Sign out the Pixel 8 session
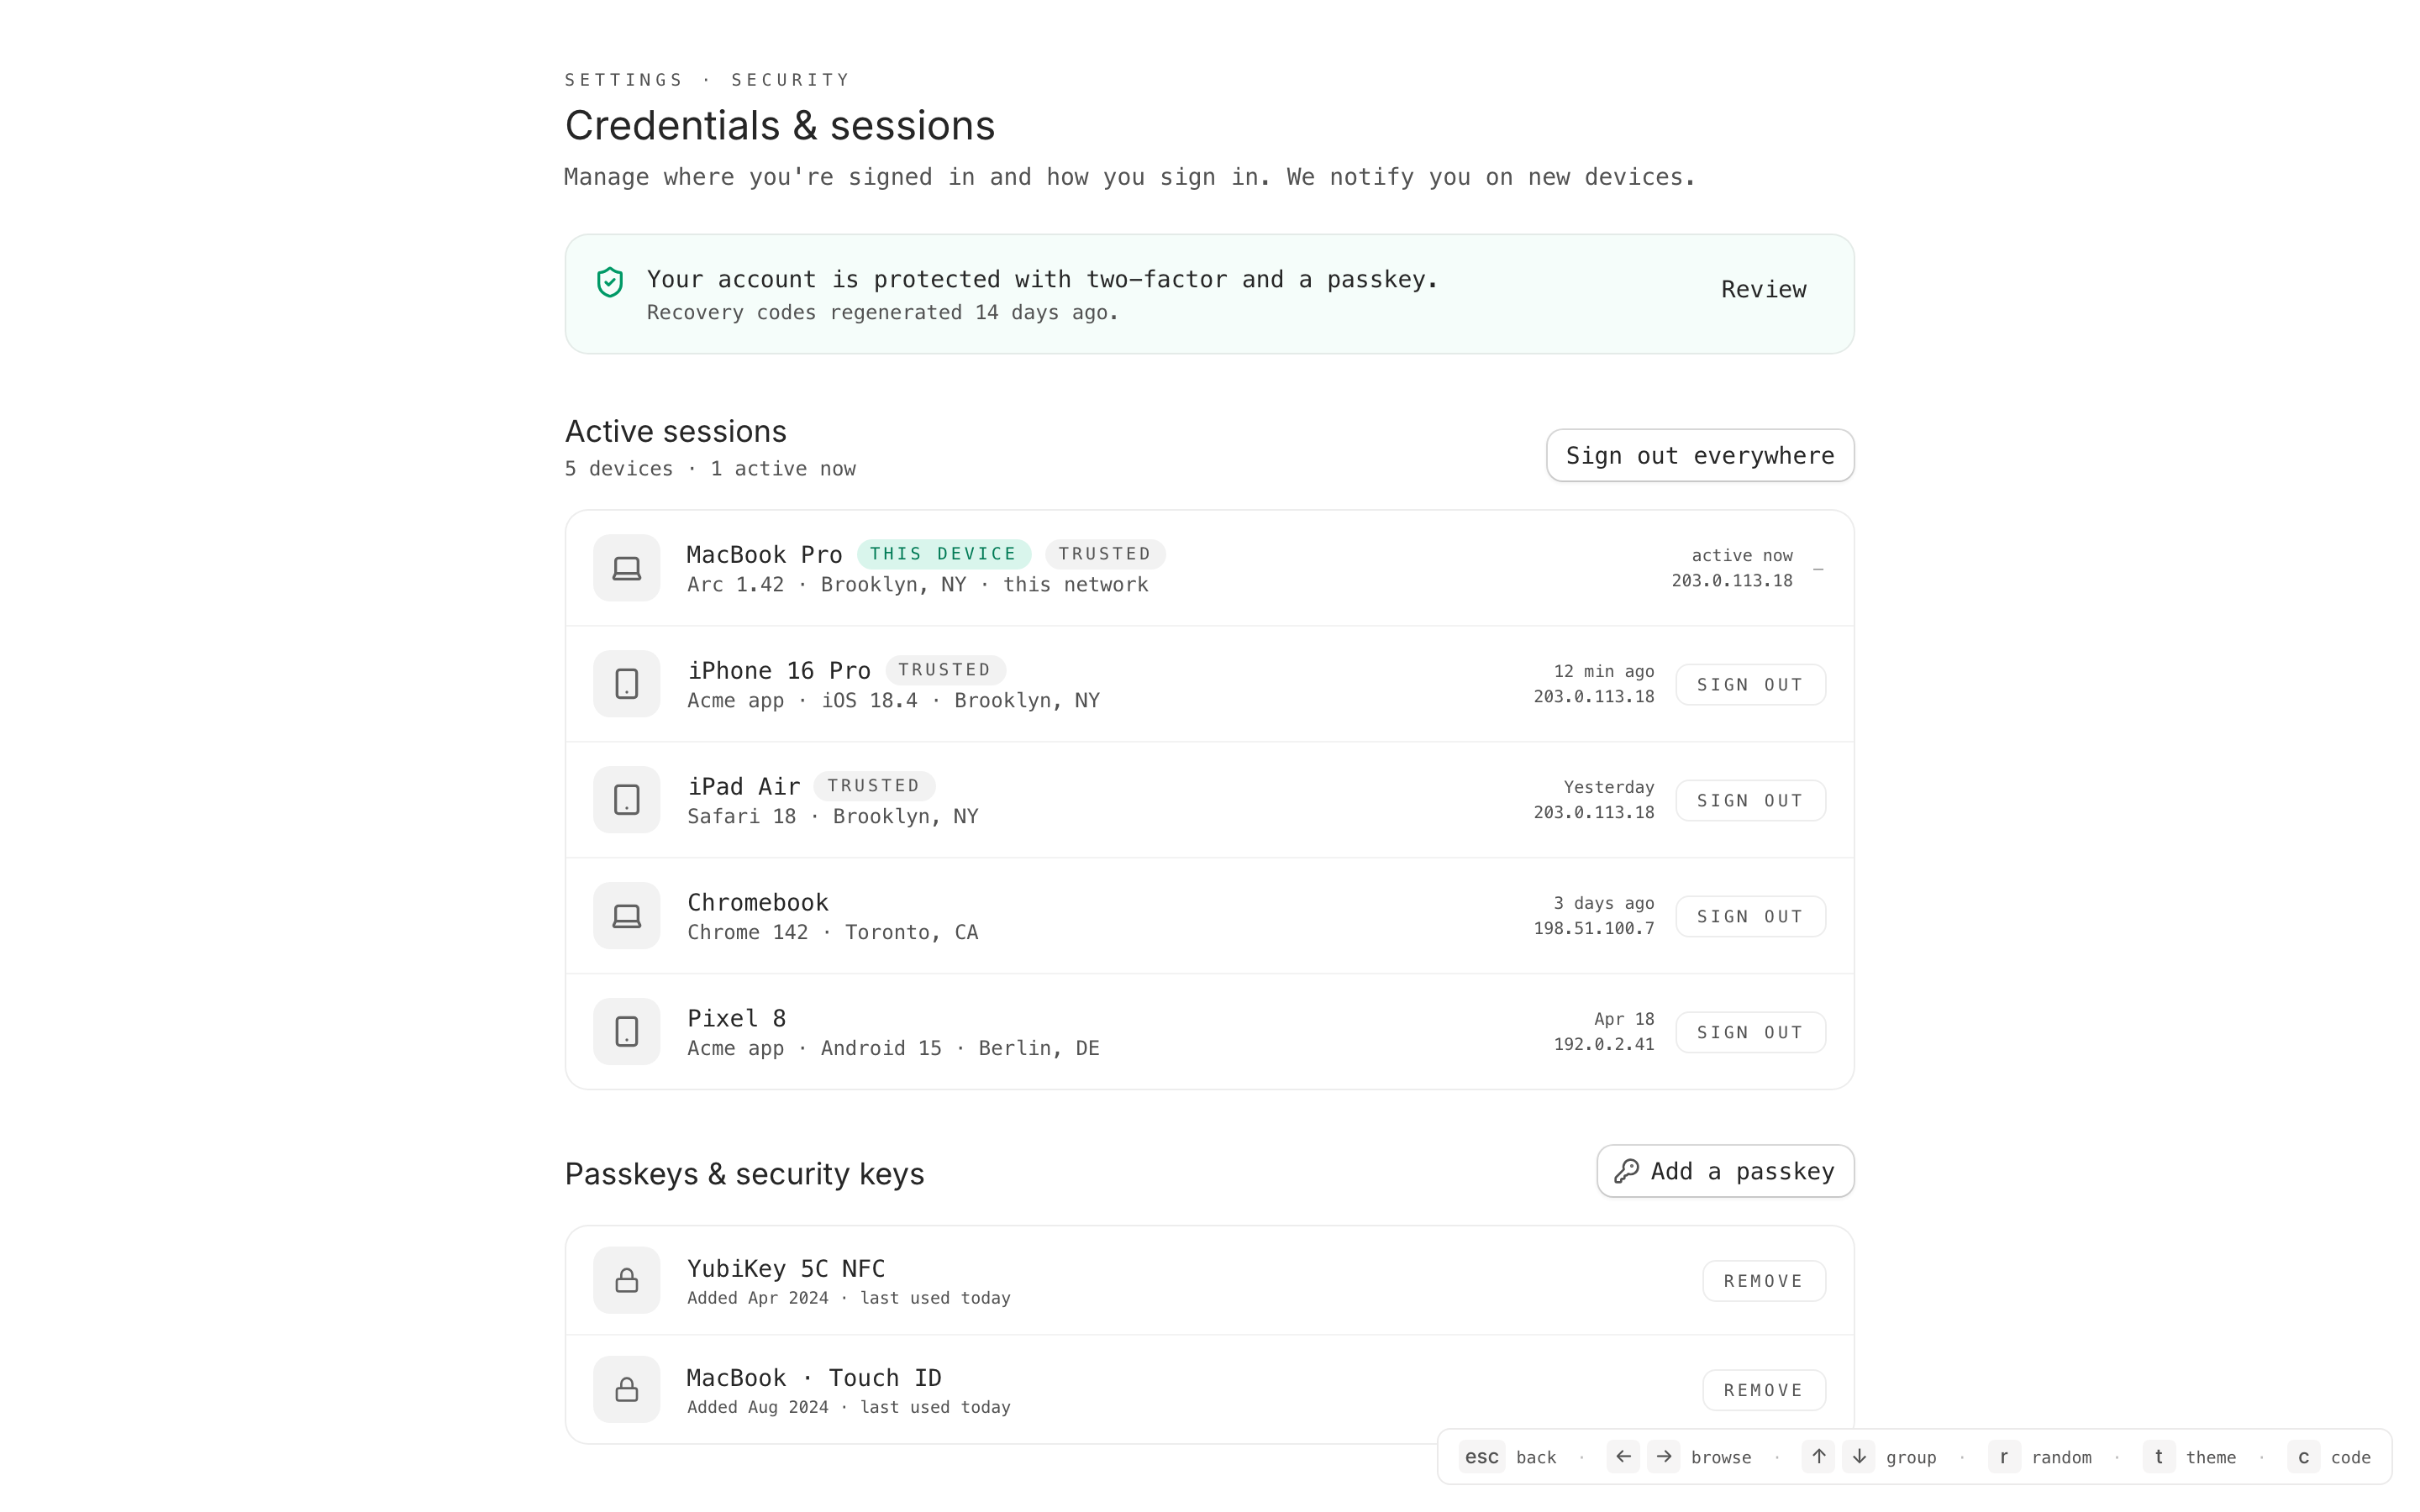This screenshot has width=2420, height=1512. click(1750, 1033)
